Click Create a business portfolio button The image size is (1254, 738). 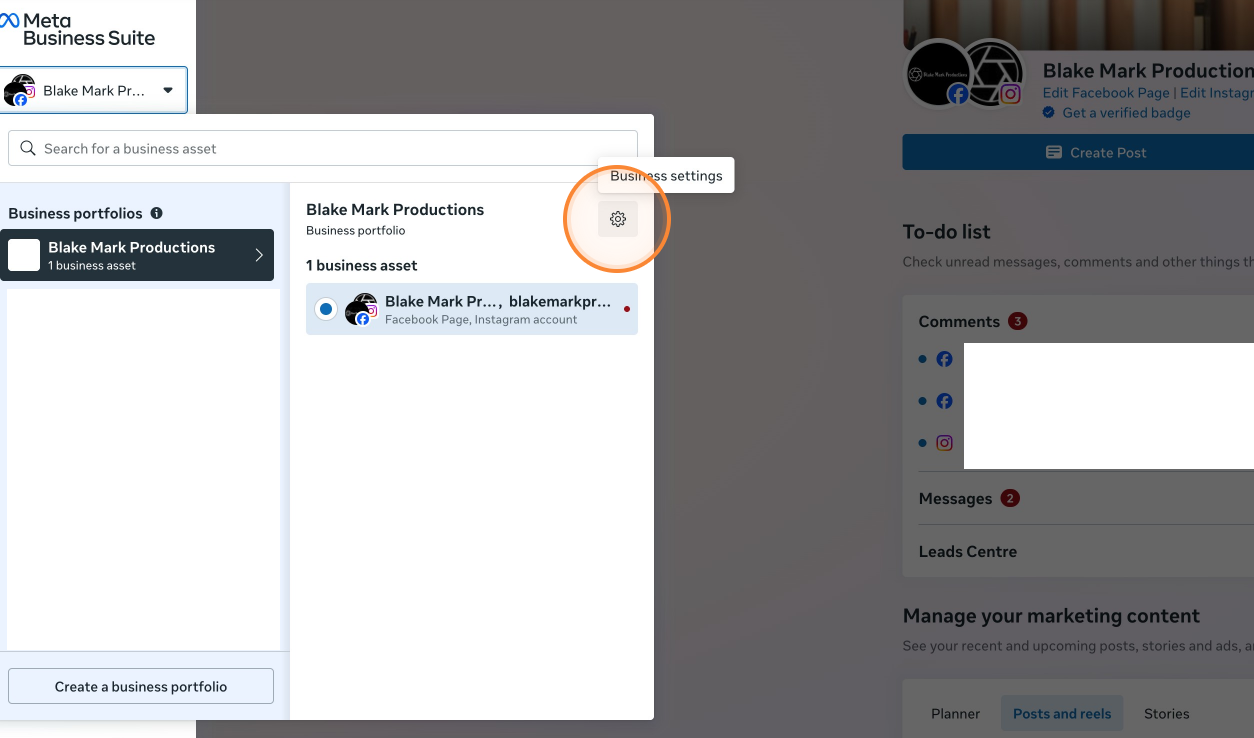(141, 686)
